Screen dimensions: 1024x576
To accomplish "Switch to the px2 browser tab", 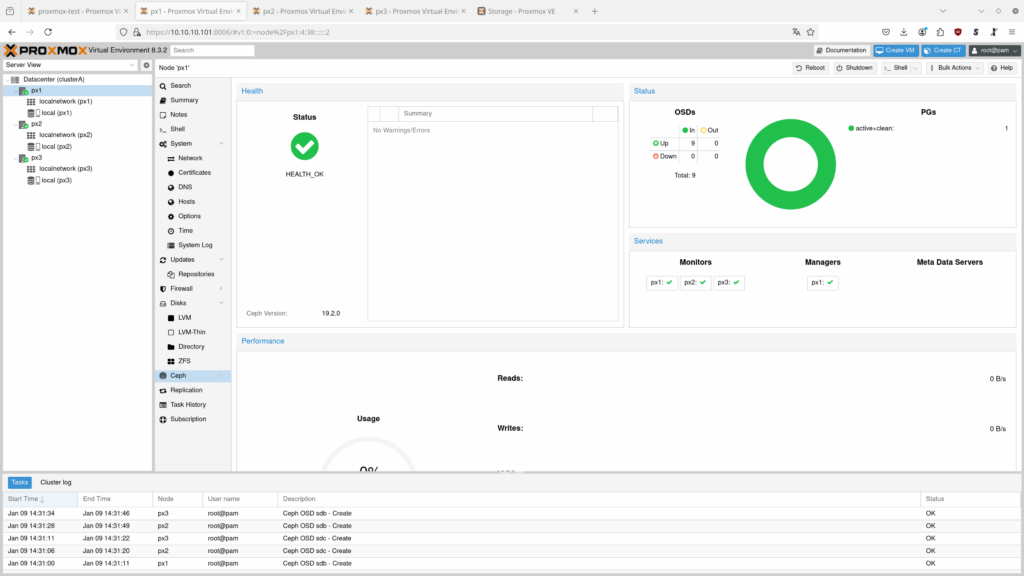I will (x=303, y=11).
